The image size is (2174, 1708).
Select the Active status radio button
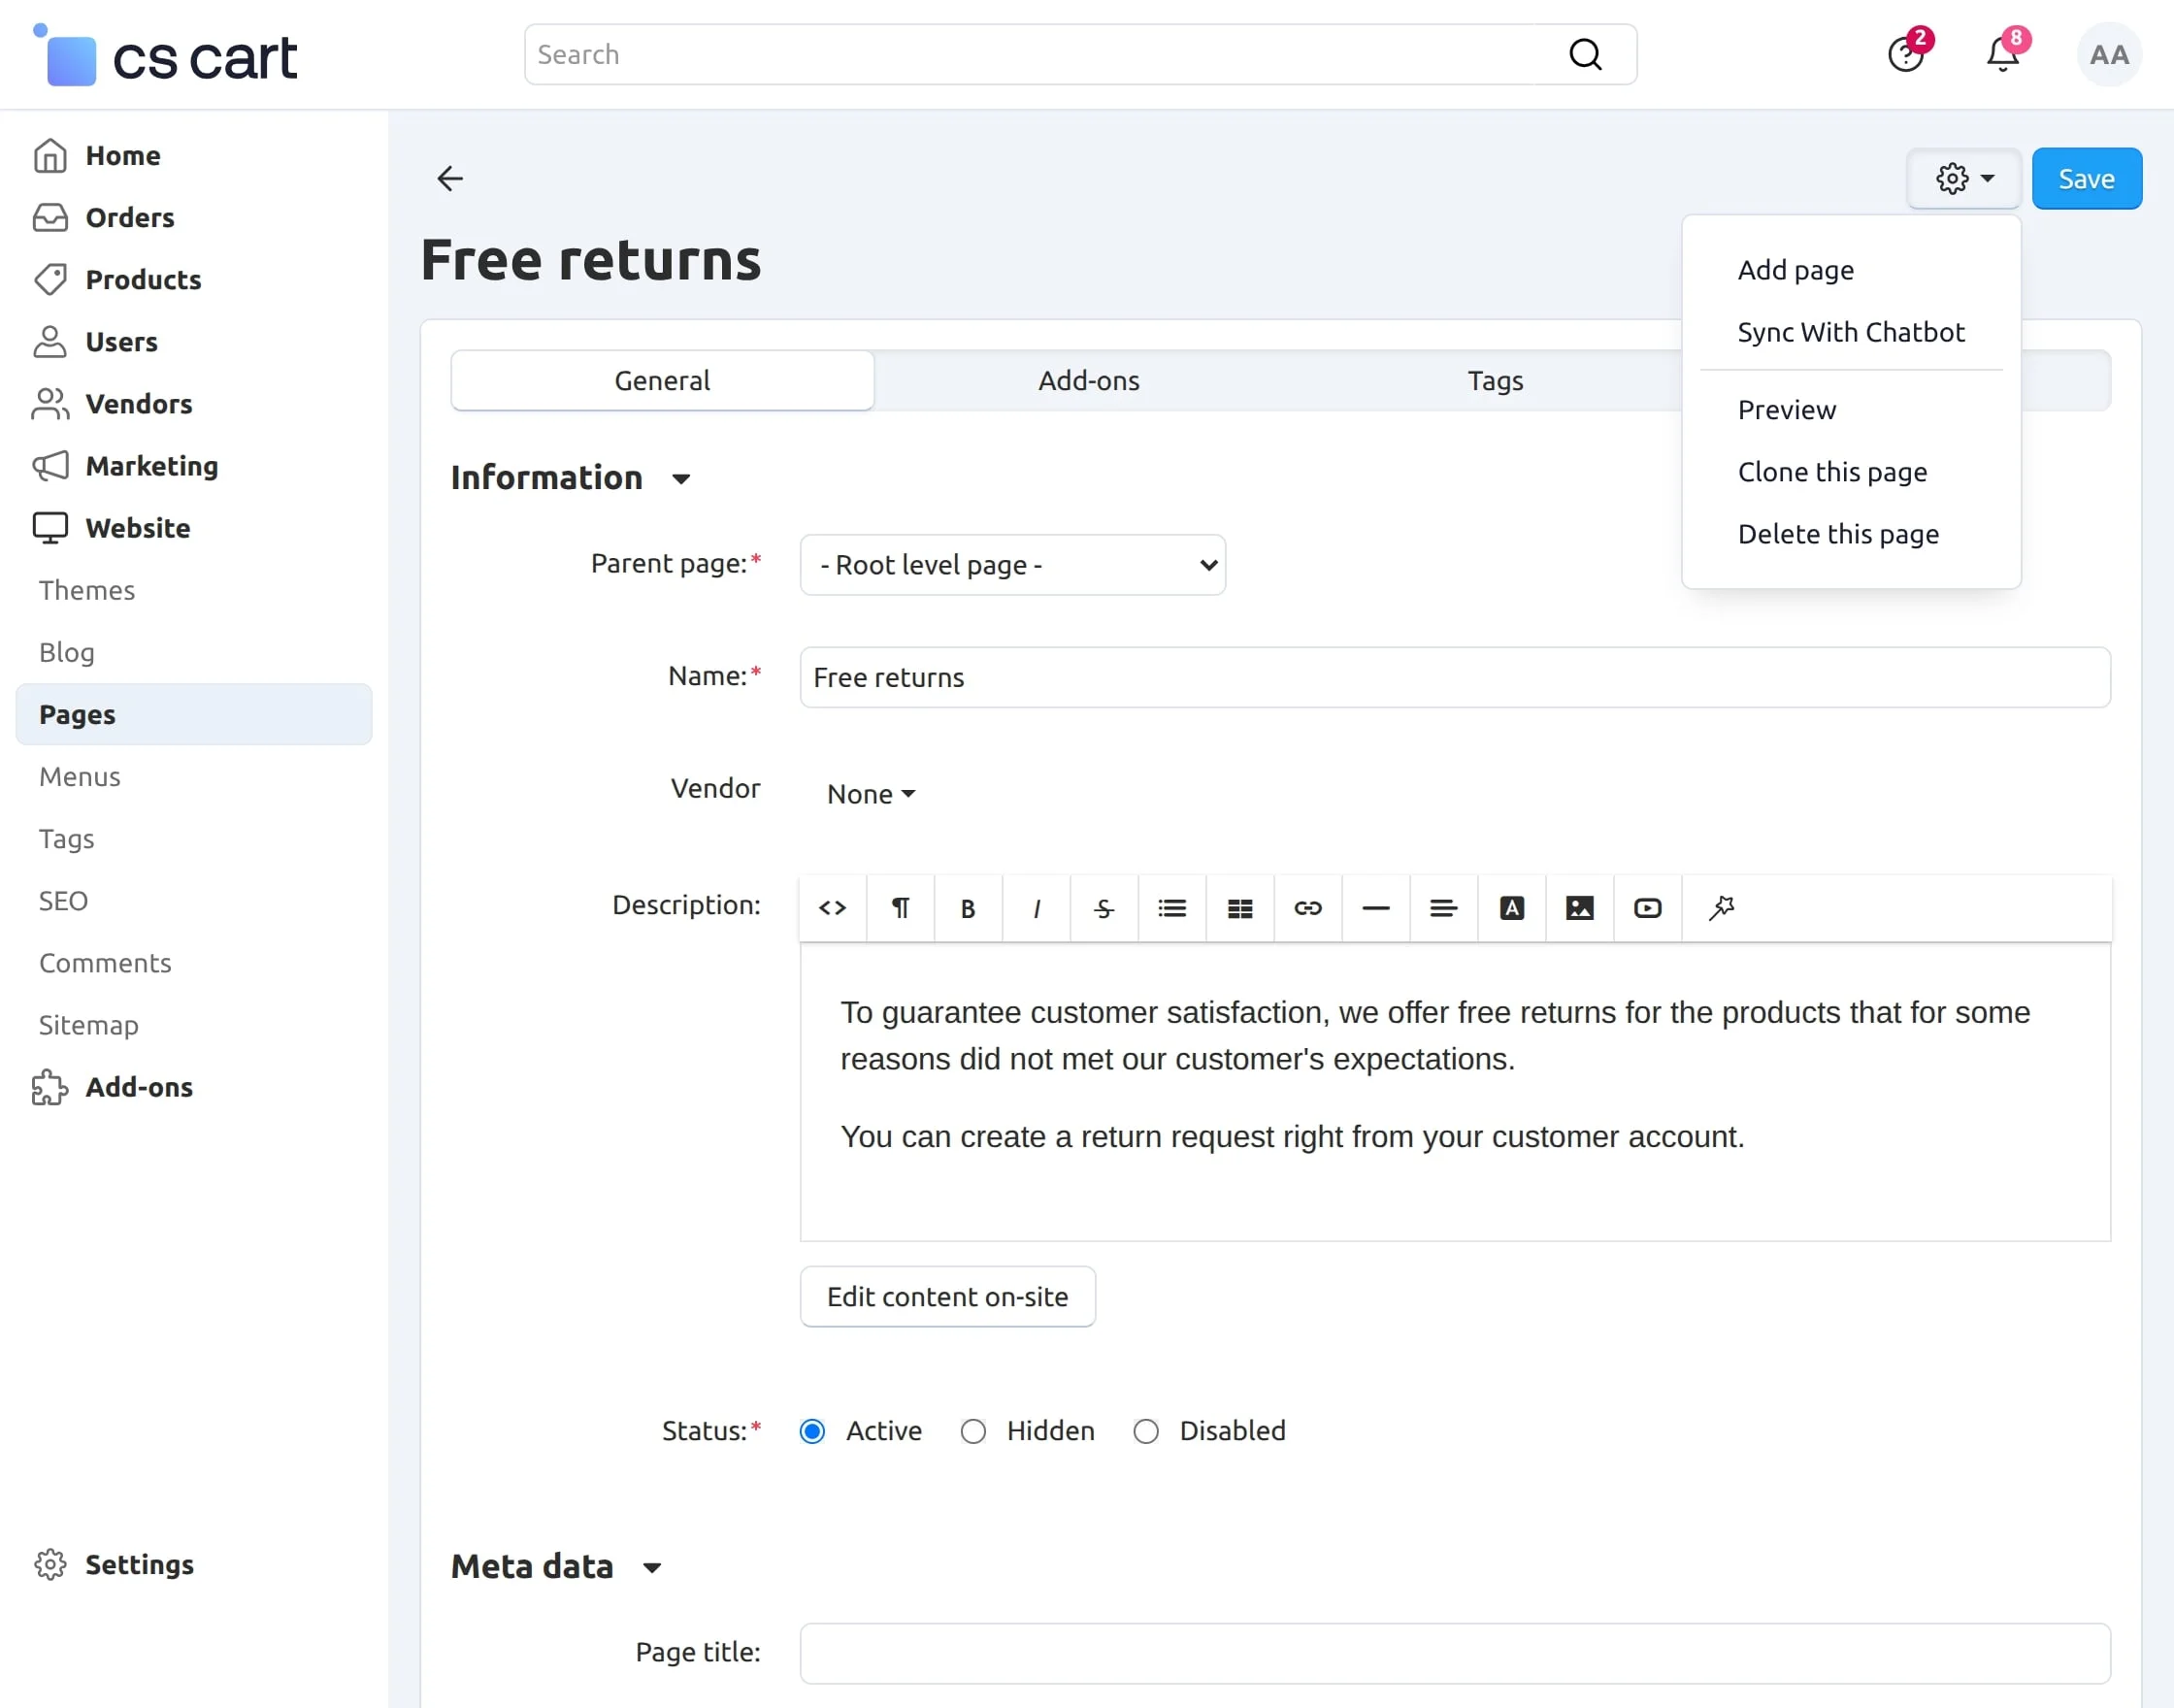tap(812, 1431)
